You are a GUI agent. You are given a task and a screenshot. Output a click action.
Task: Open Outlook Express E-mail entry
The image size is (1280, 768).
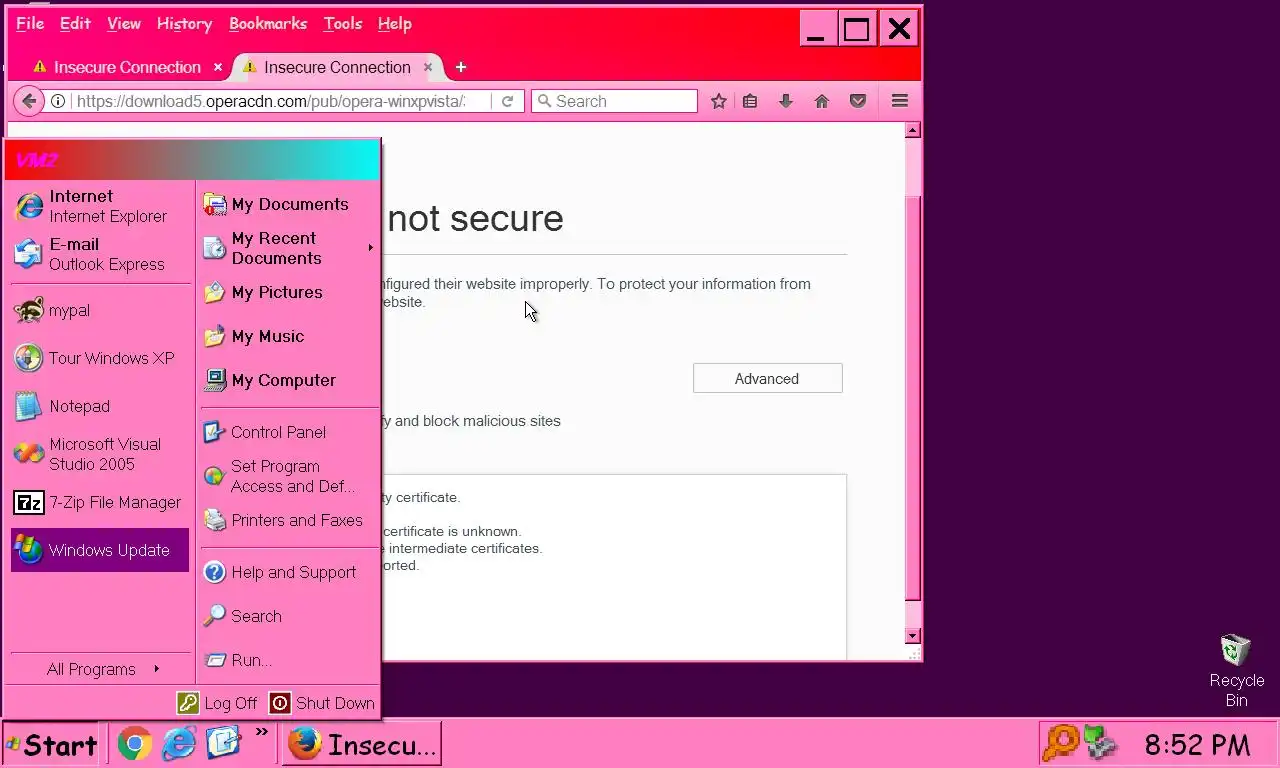pyautogui.click(x=100, y=254)
